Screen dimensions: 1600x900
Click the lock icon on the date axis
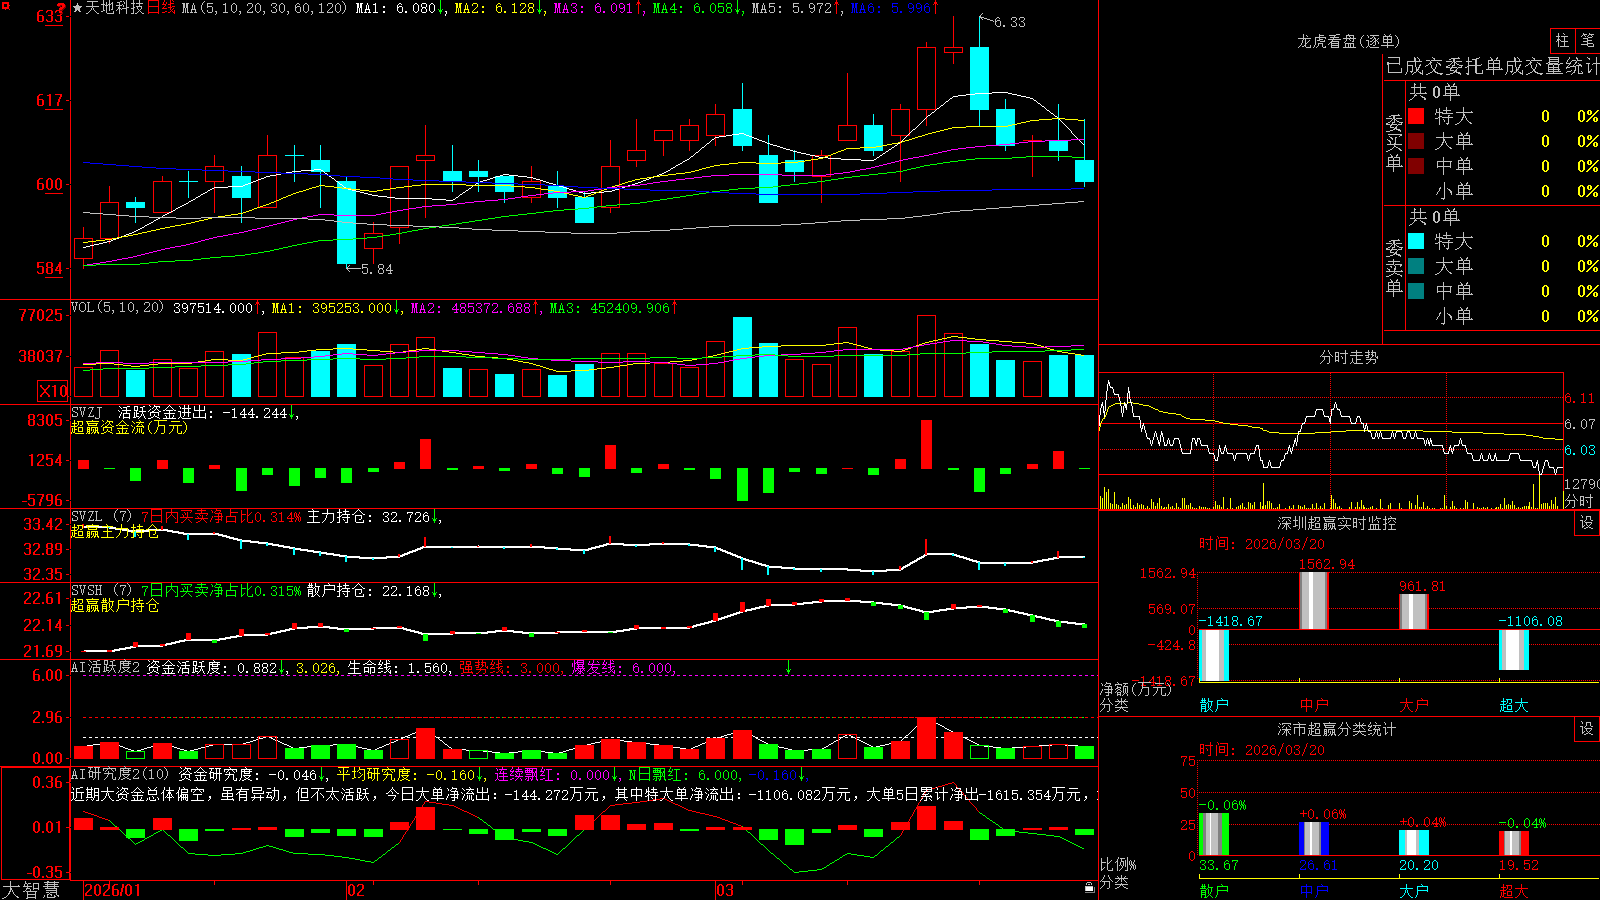(x=1089, y=887)
